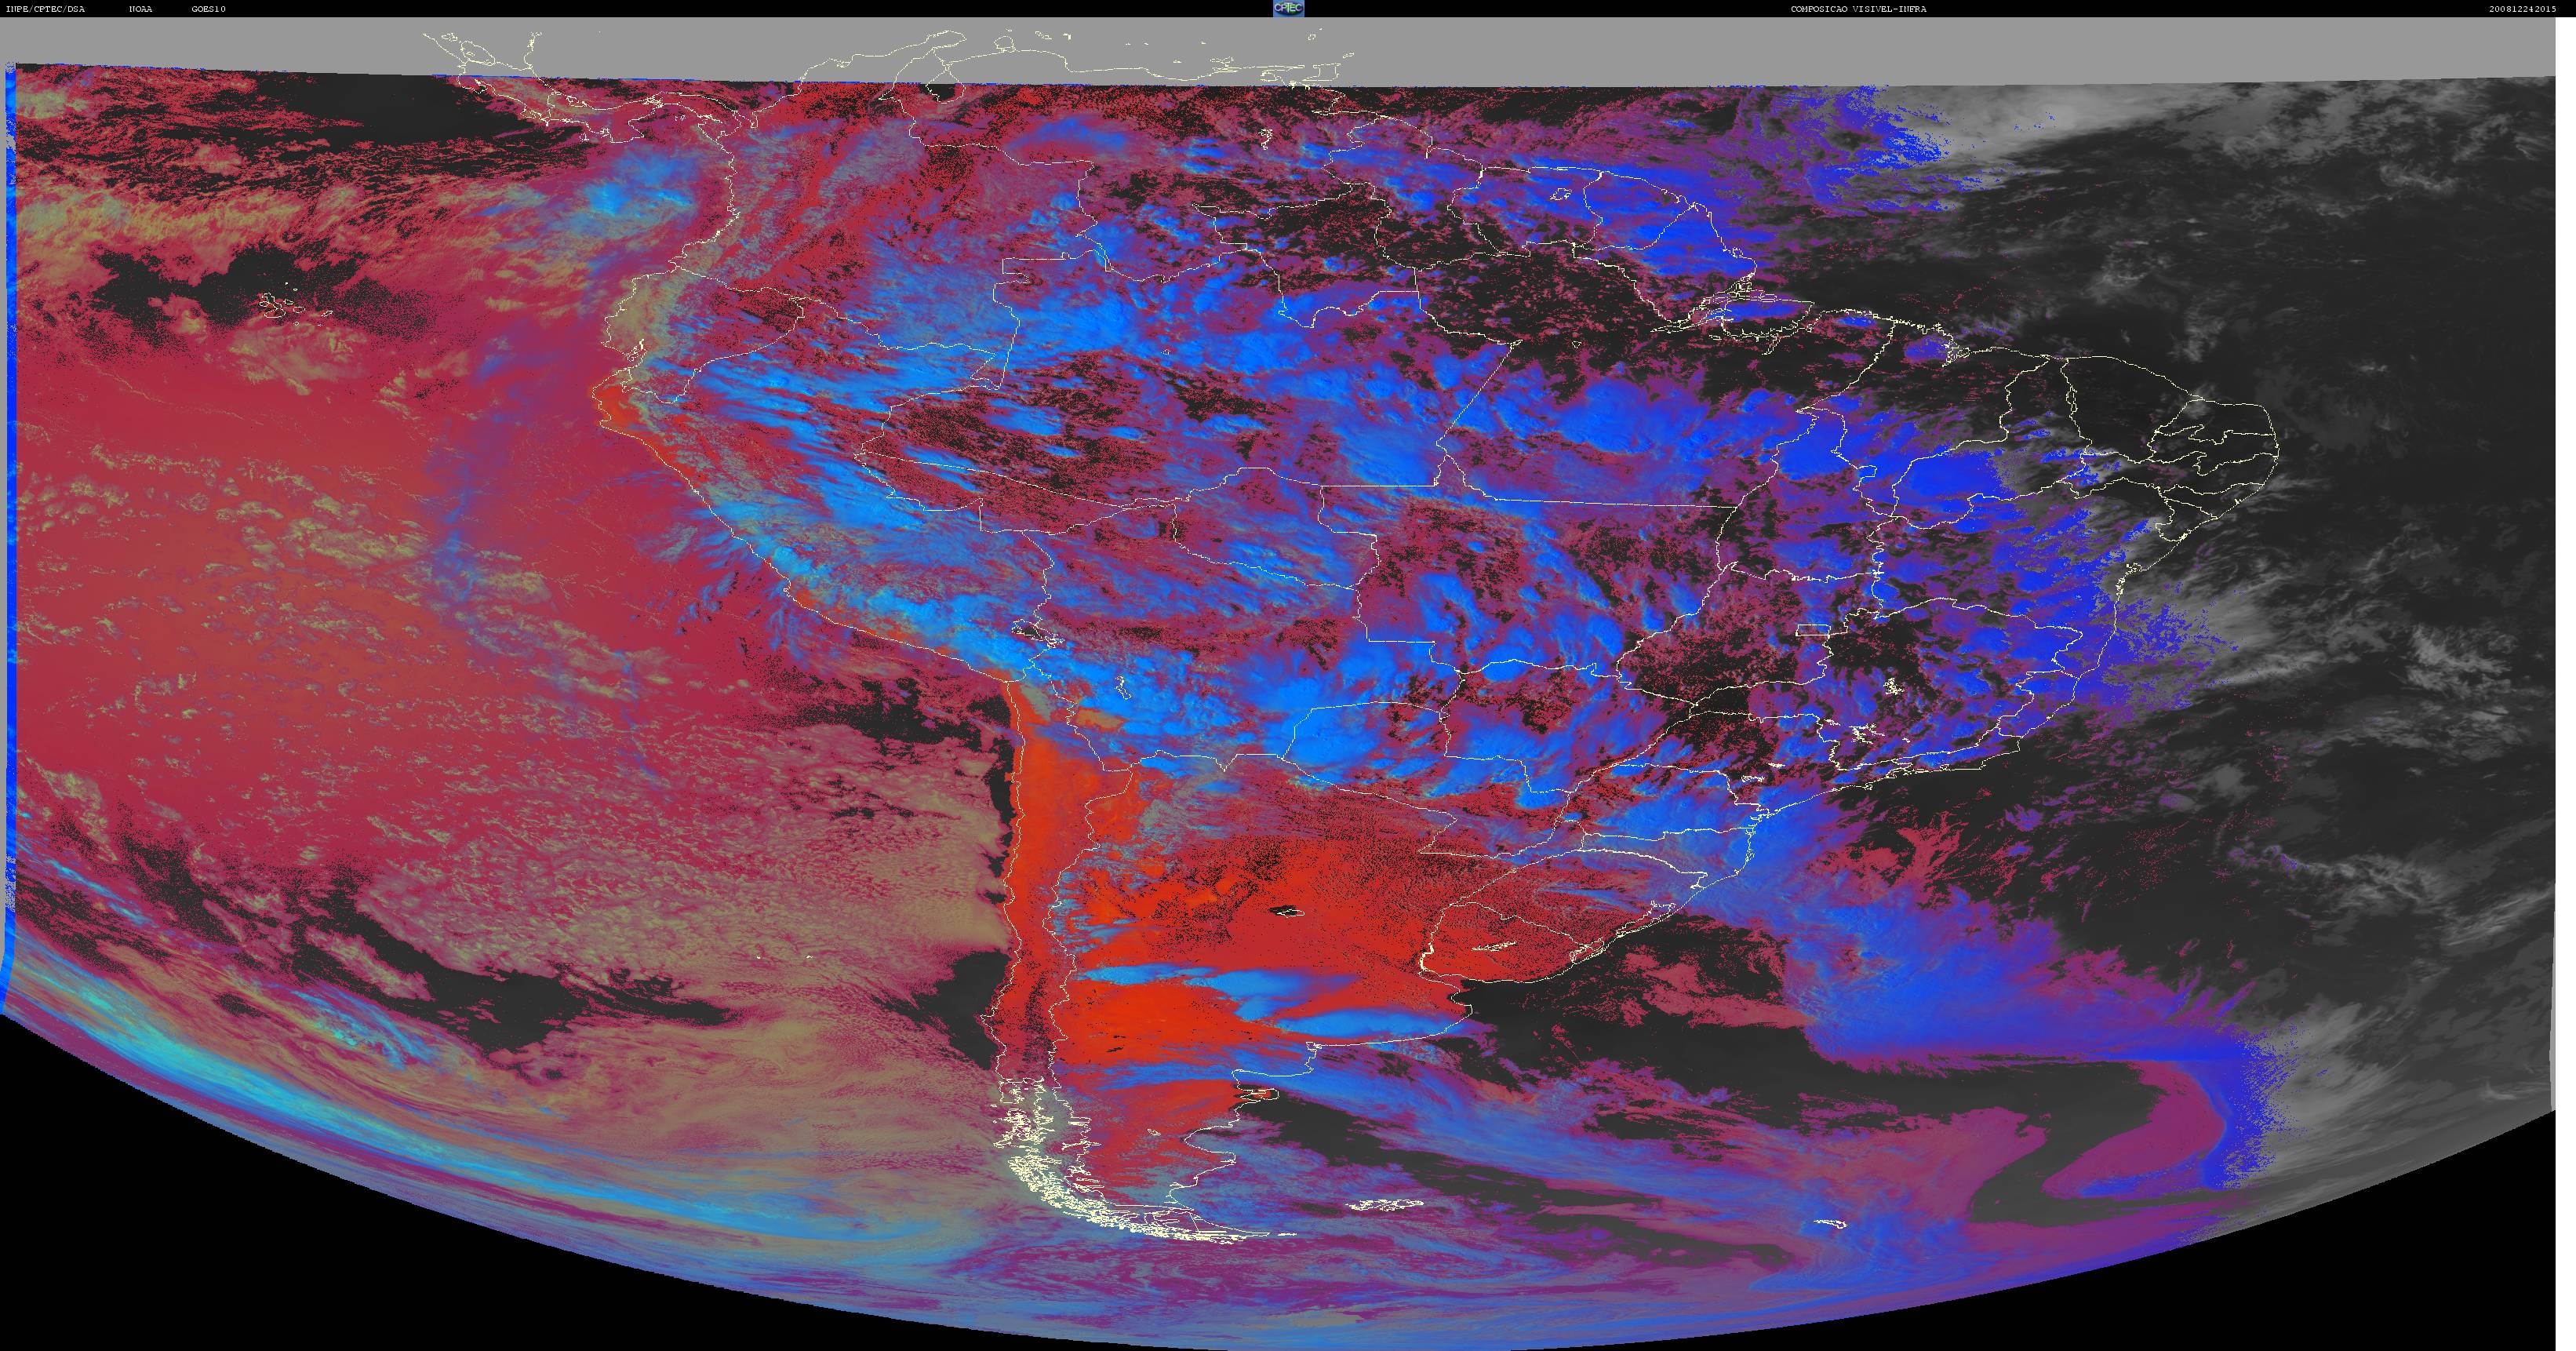The image size is (2576, 1351).
Task: Click the NOAA label in header
Action: (x=141, y=9)
